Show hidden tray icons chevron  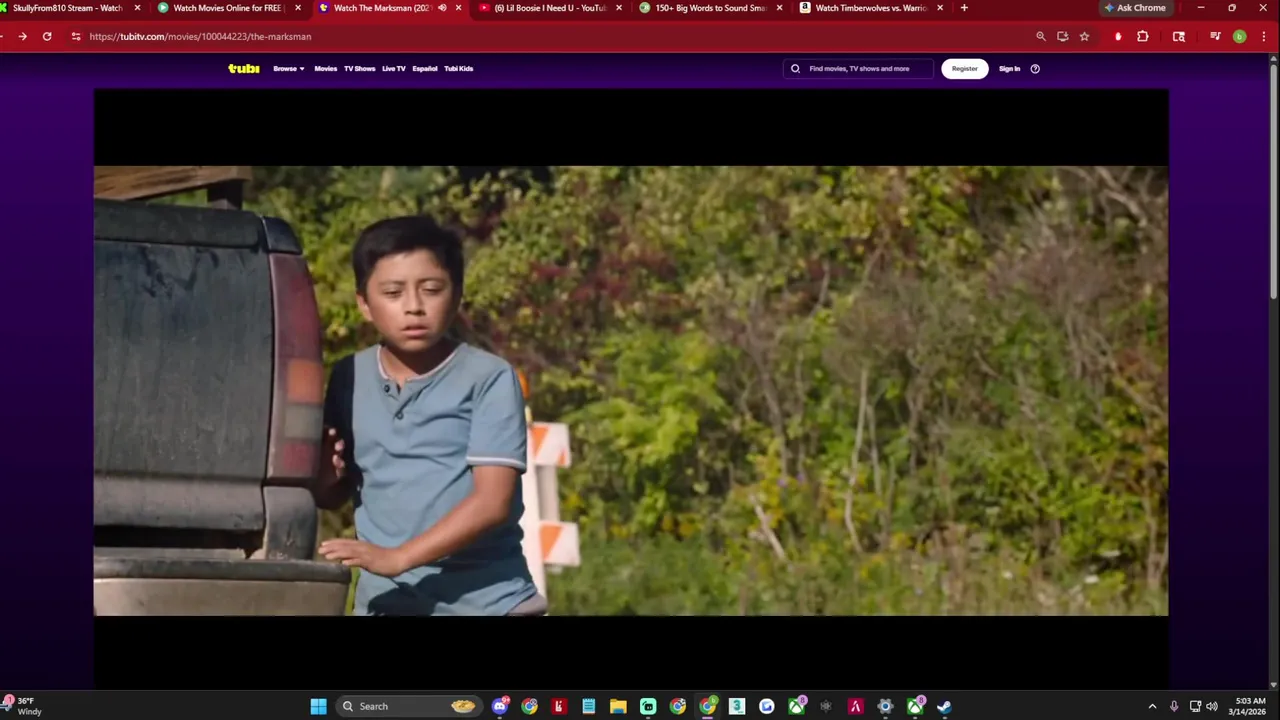click(x=1152, y=706)
